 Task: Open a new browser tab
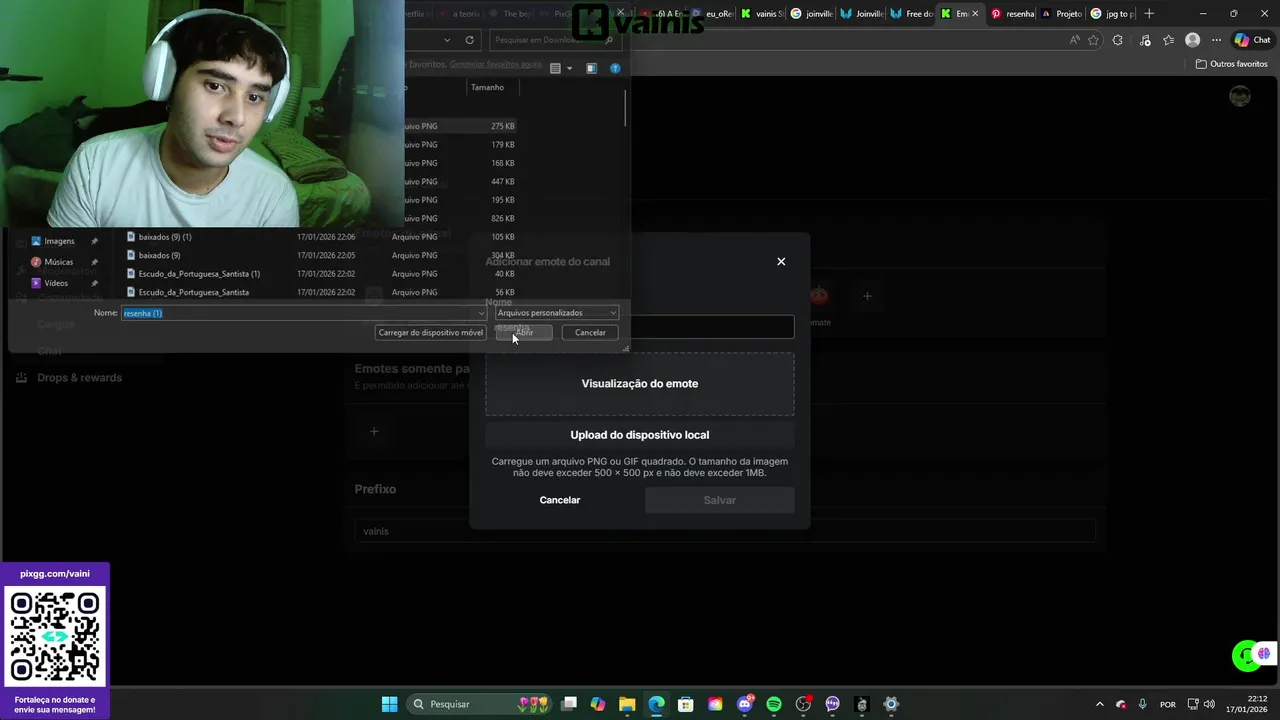1149,14
